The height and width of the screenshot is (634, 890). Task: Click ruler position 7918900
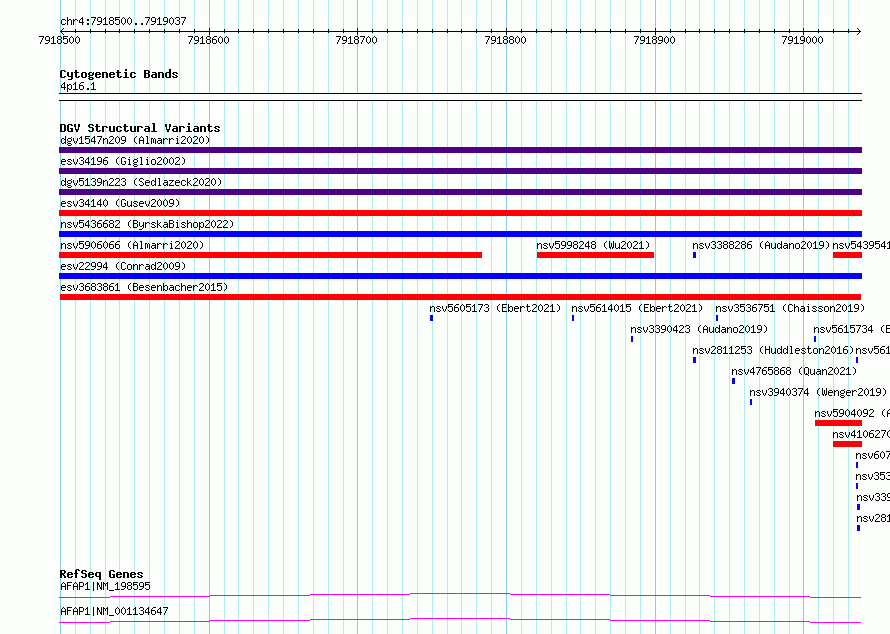click(654, 40)
